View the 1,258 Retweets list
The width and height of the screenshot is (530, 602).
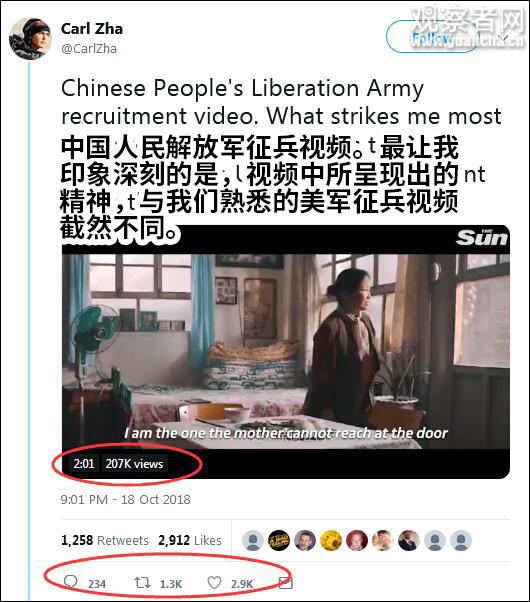point(105,540)
